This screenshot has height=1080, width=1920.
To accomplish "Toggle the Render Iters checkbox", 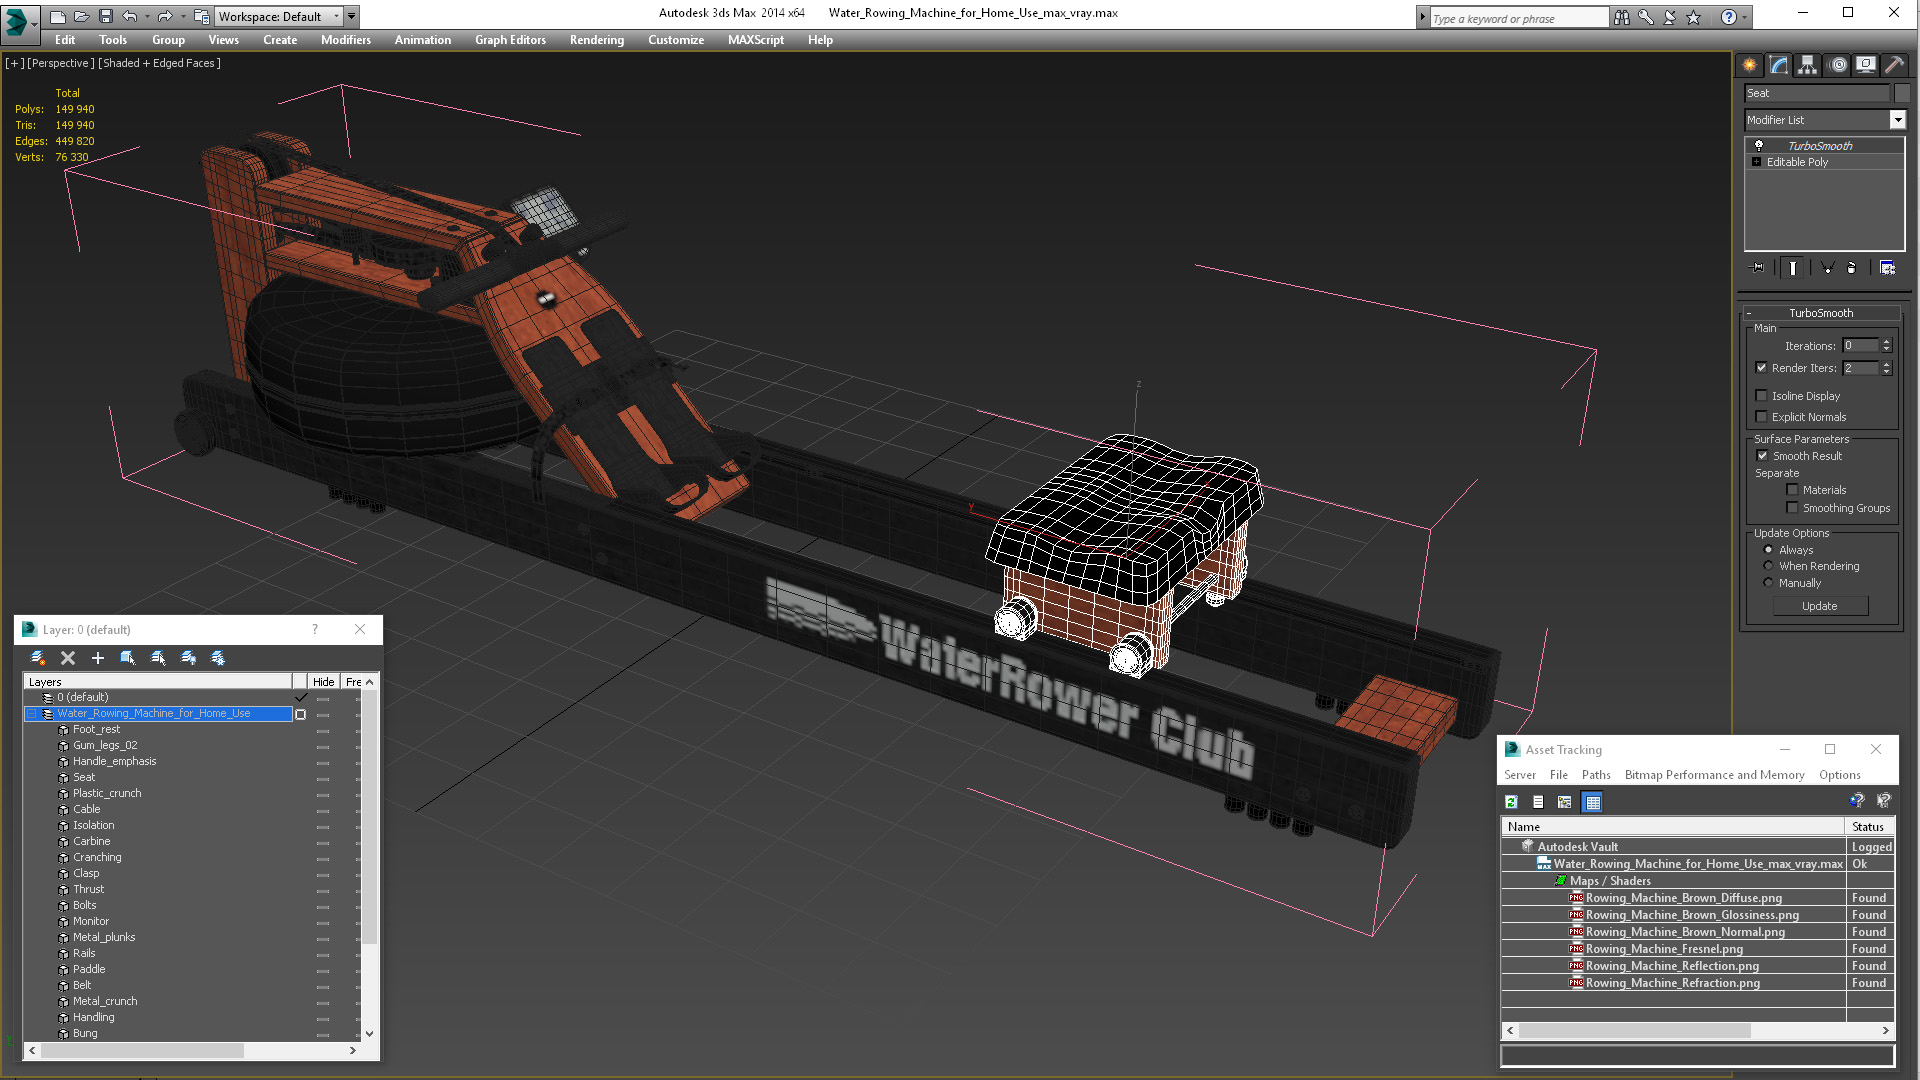I will 1762,368.
